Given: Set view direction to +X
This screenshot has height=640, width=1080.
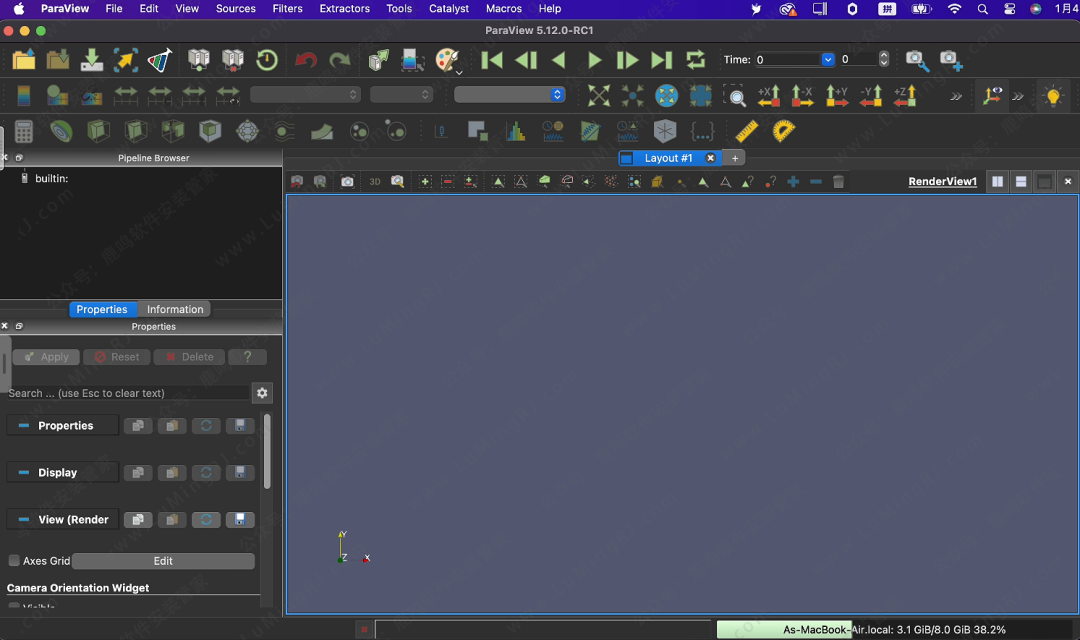Looking at the screenshot, I should (769, 96).
